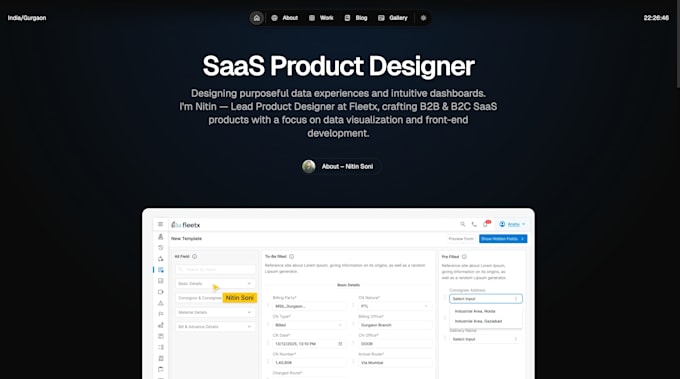Click the Show Hidden Fields button
Screen dimensions: 680x379
click(x=503, y=239)
